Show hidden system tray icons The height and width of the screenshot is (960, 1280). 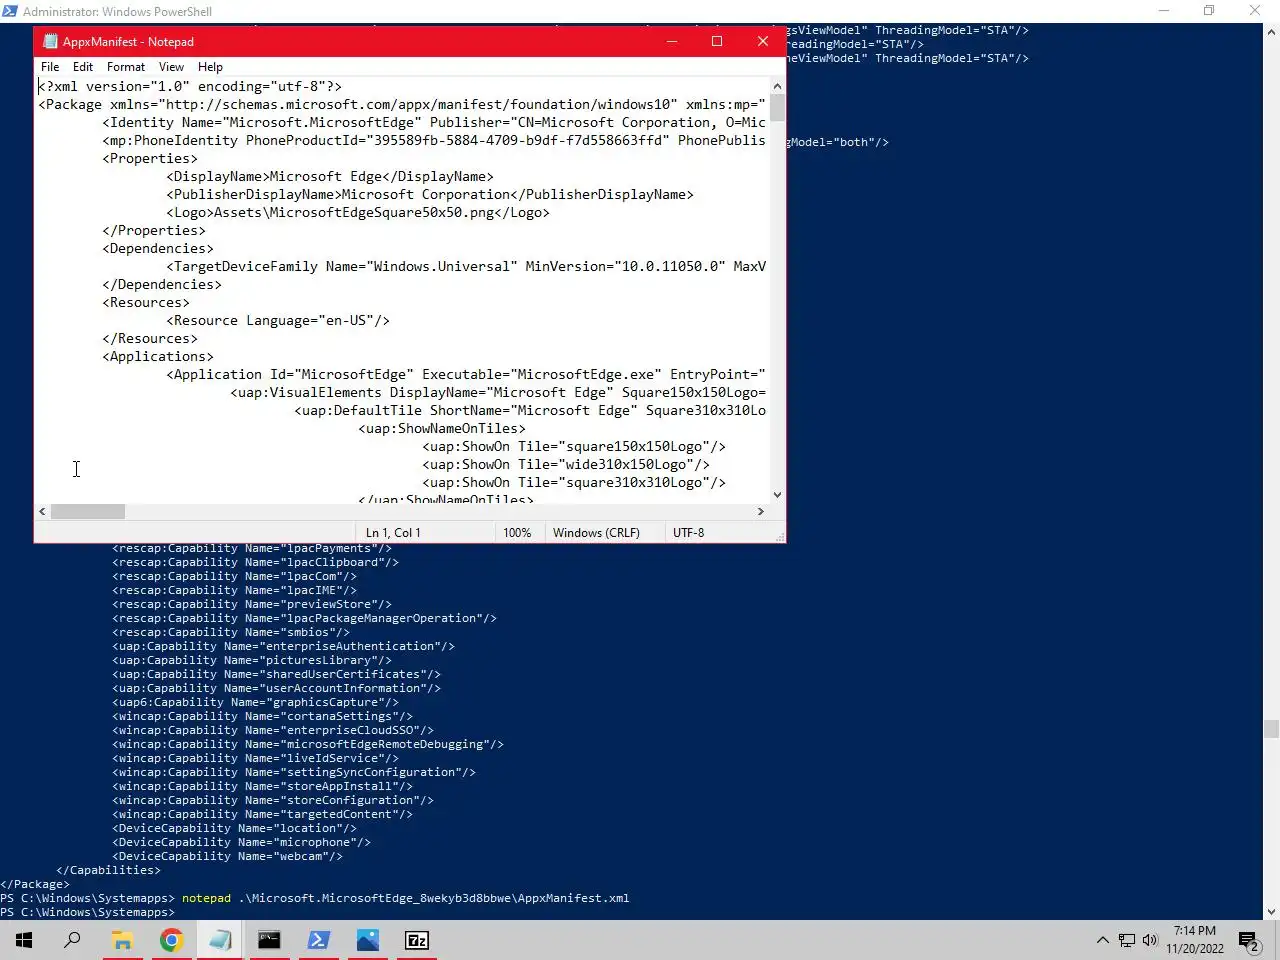(x=1102, y=940)
